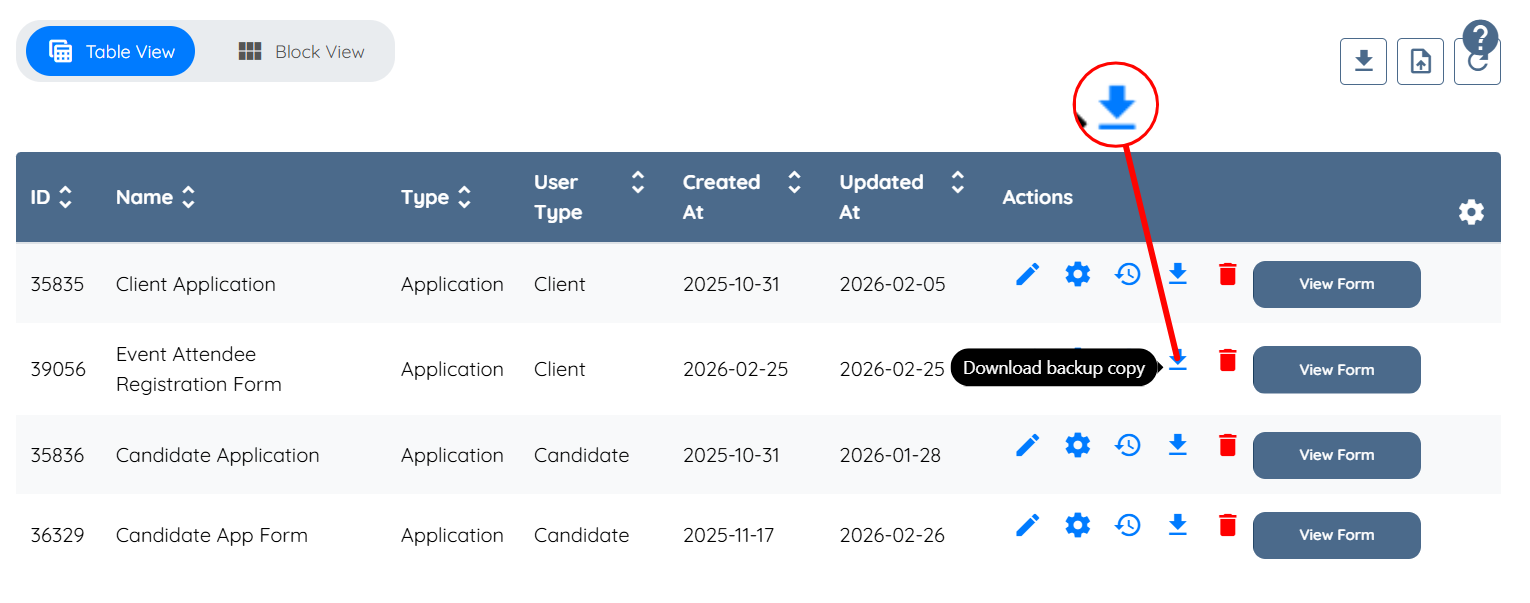View Form for Candidate App Form
The height and width of the screenshot is (603, 1530).
click(1336, 535)
